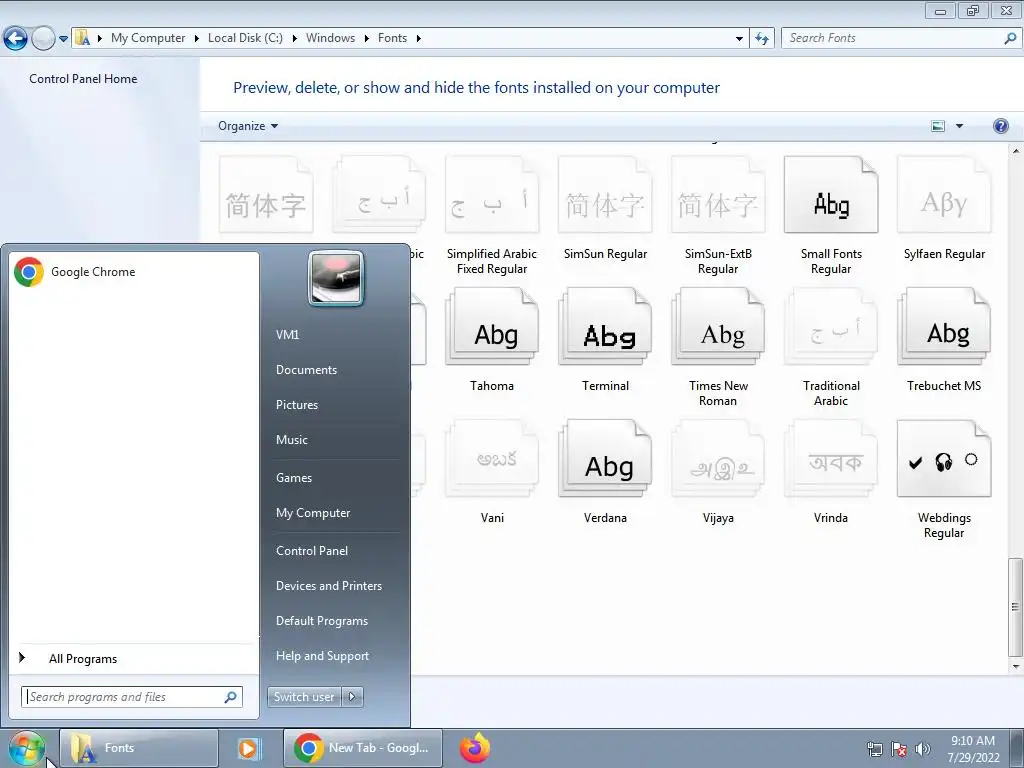Select the Small Fonts Regular icon
Screen dimensions: 1024x768
[x=831, y=195]
